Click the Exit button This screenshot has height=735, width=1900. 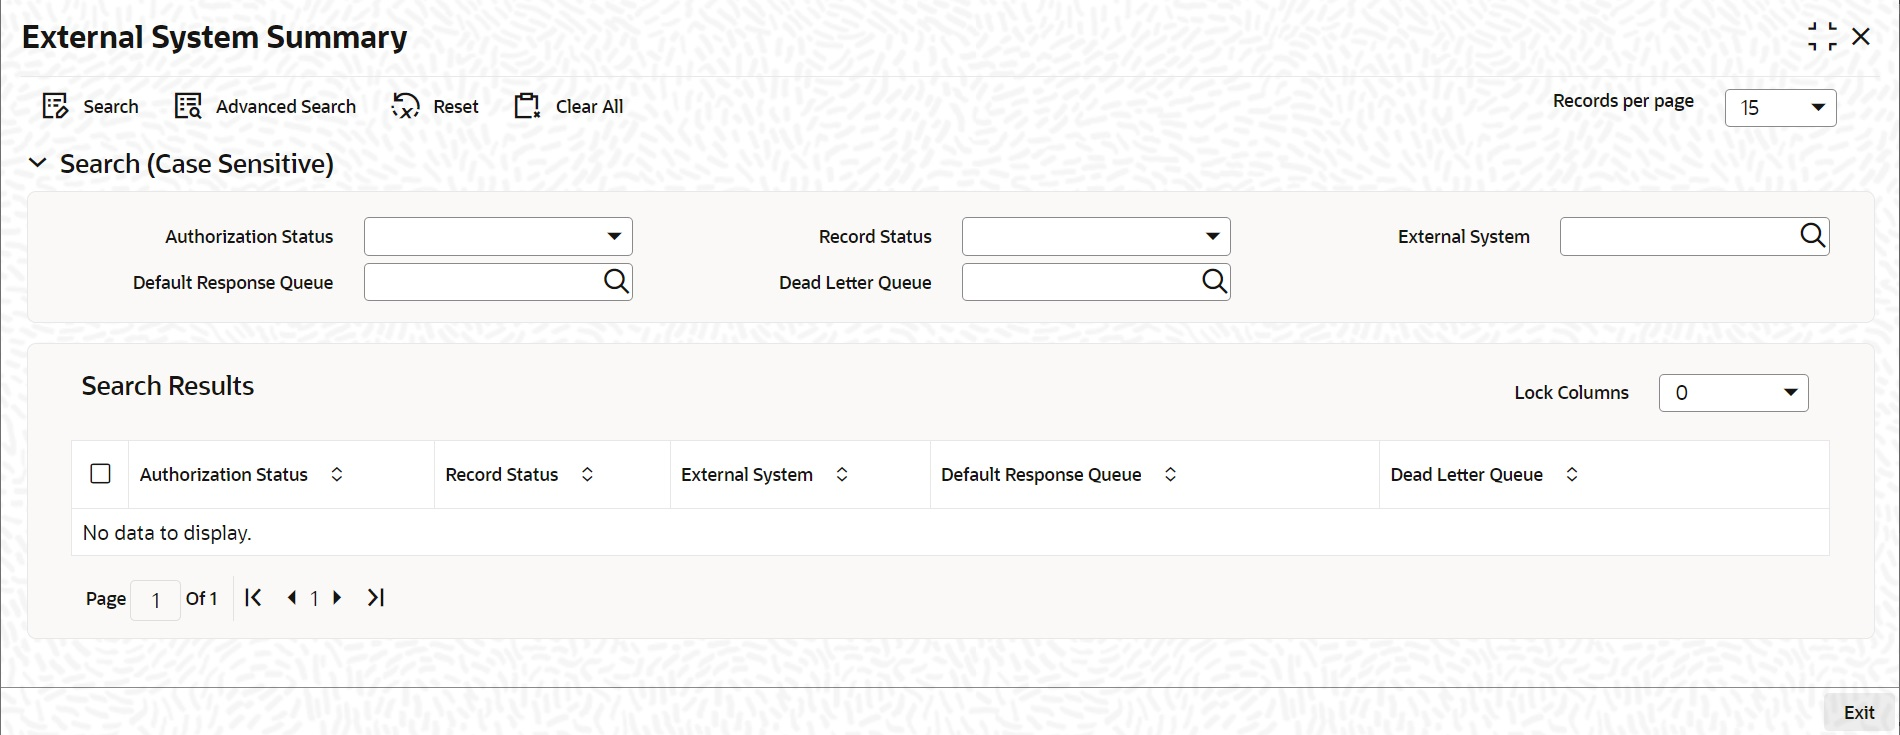click(1858, 712)
